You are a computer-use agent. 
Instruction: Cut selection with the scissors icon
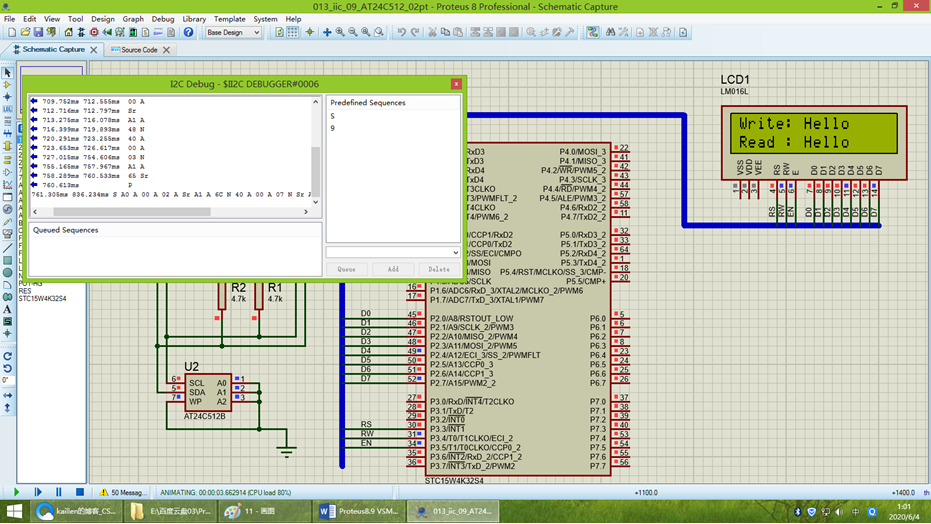[x=432, y=33]
